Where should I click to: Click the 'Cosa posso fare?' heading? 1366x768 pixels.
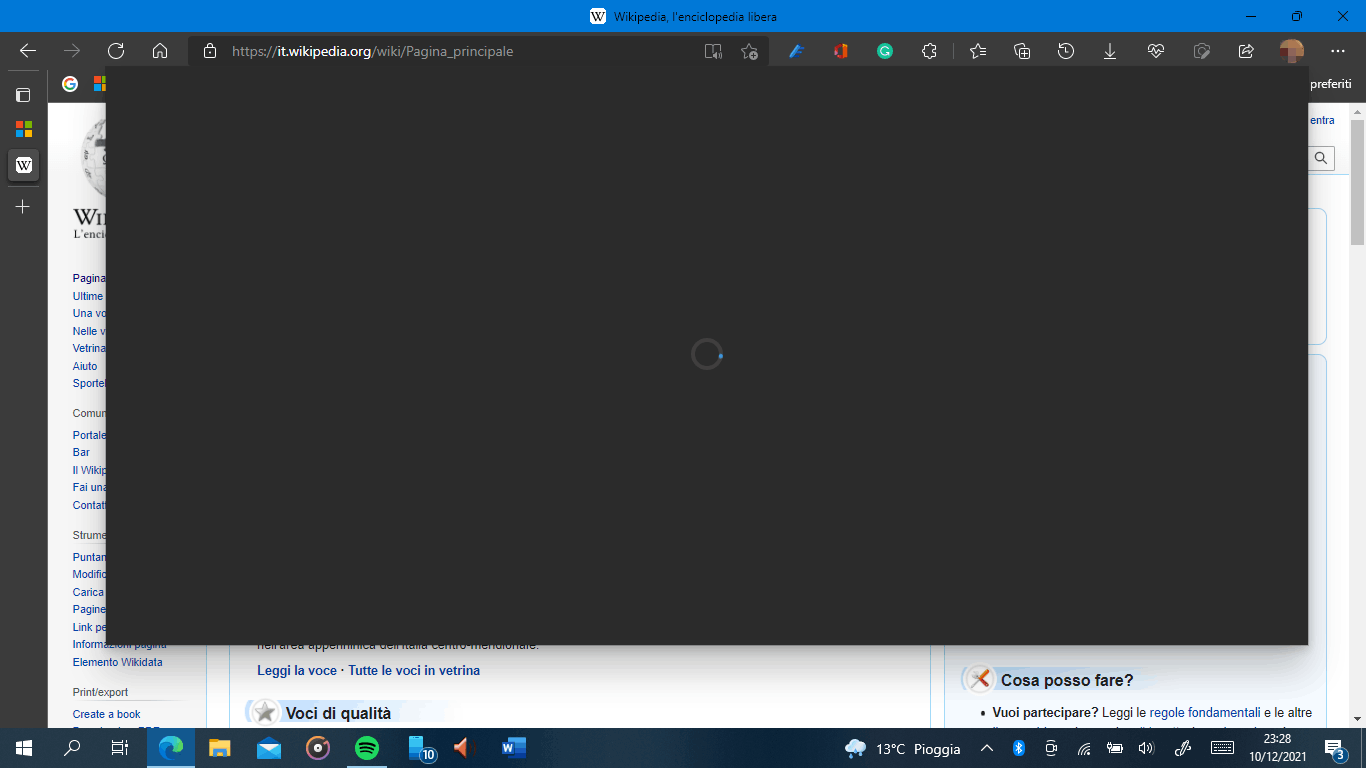1067,680
